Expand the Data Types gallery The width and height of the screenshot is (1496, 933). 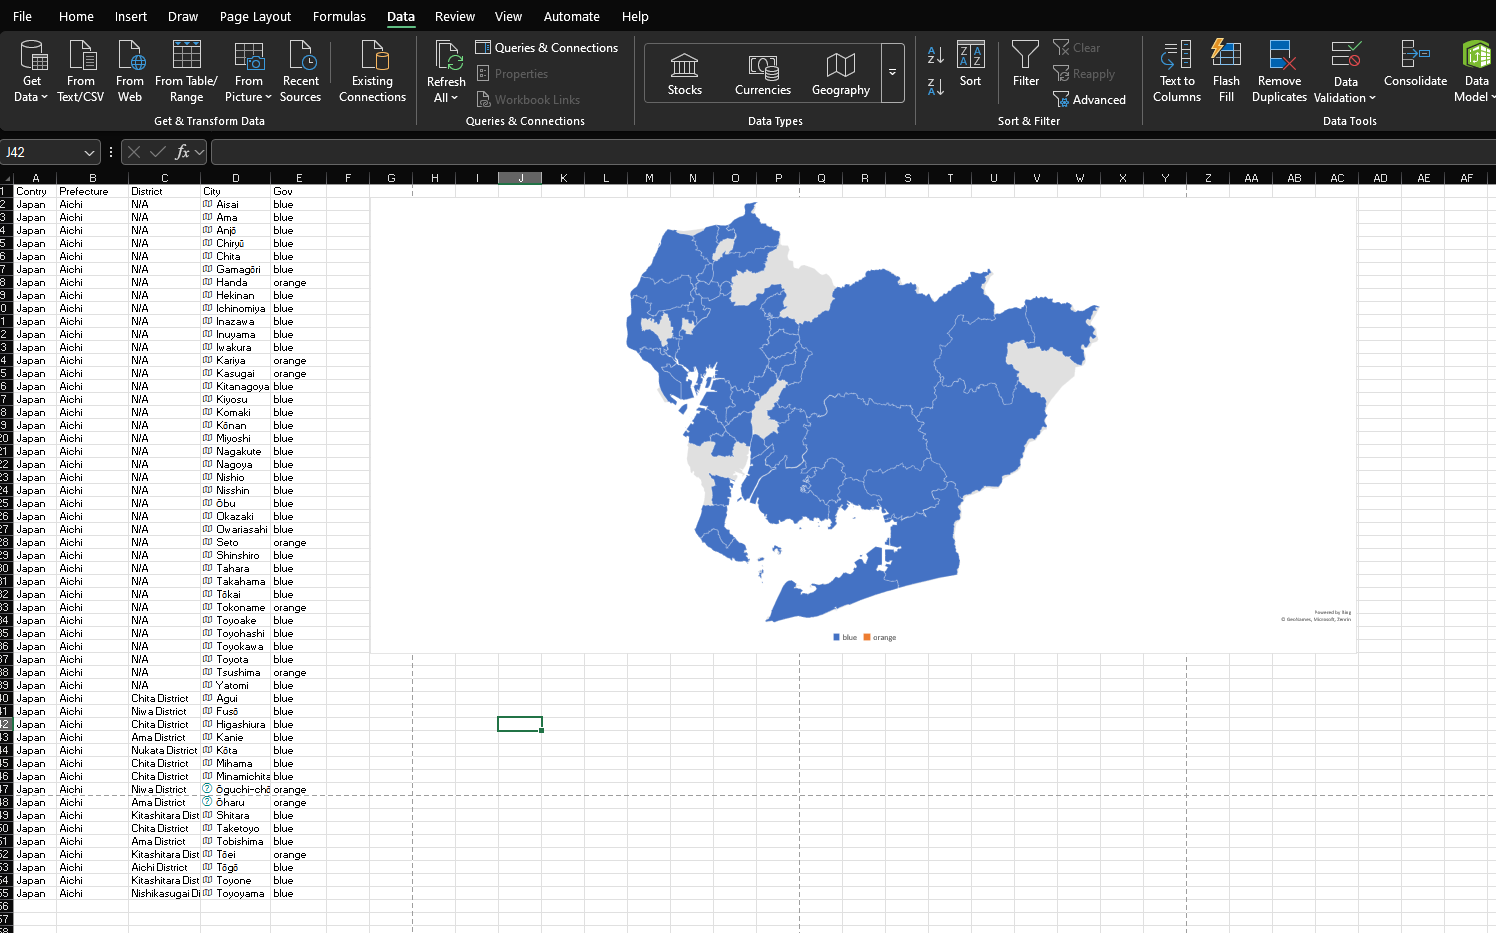[x=893, y=73]
